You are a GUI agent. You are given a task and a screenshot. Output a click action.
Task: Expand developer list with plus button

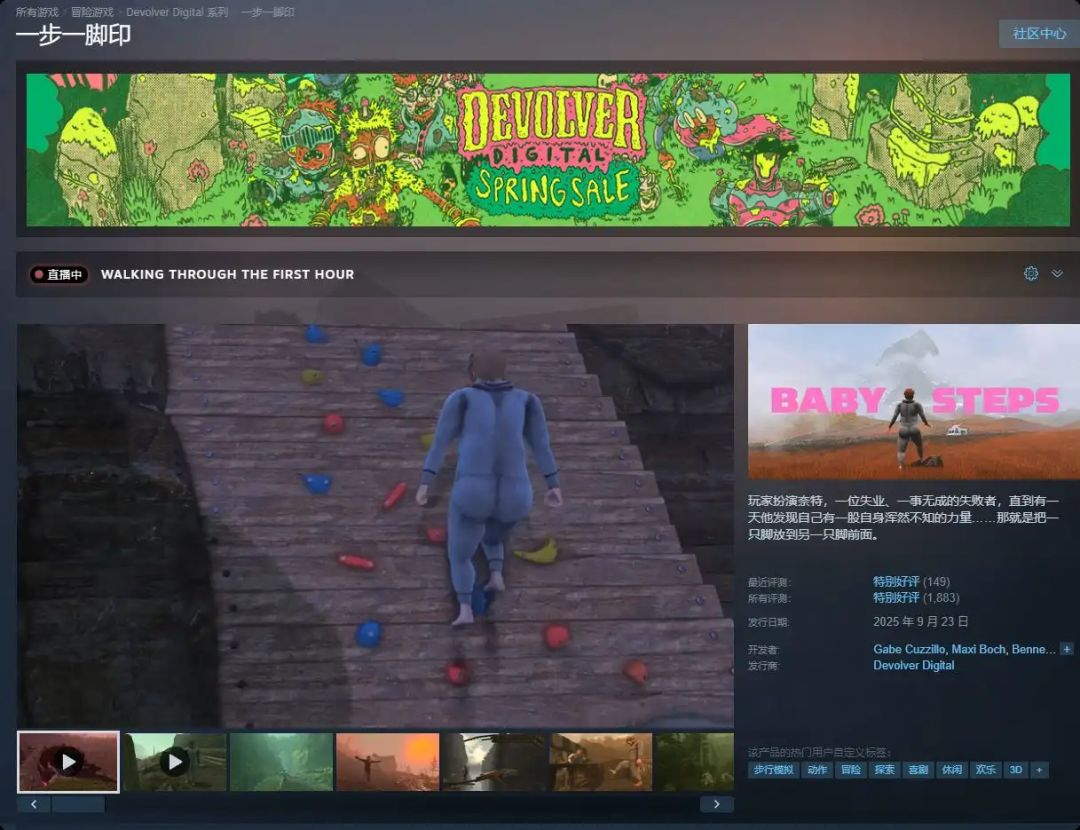[1066, 649]
